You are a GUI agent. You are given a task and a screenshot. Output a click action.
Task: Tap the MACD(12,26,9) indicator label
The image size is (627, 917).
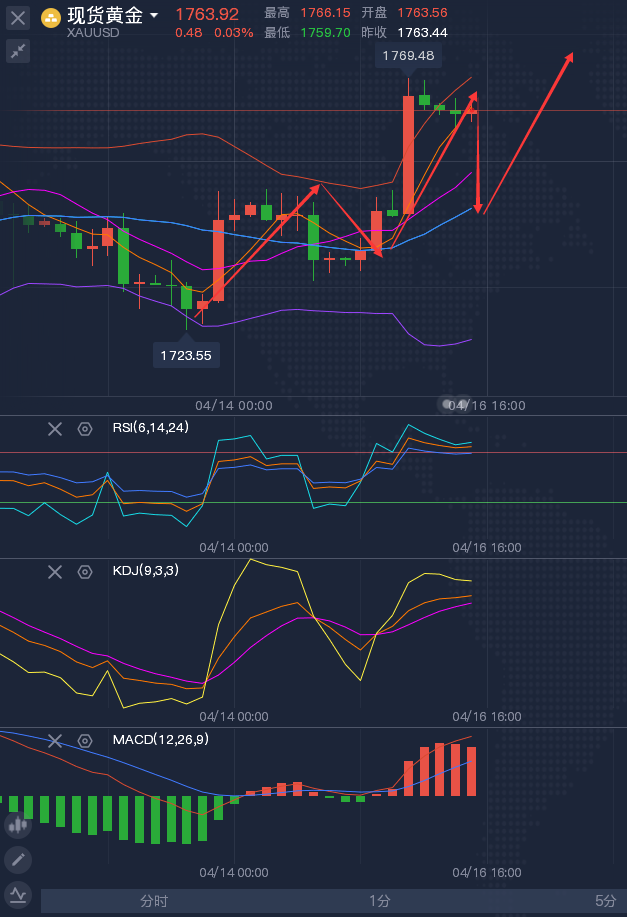click(x=161, y=740)
